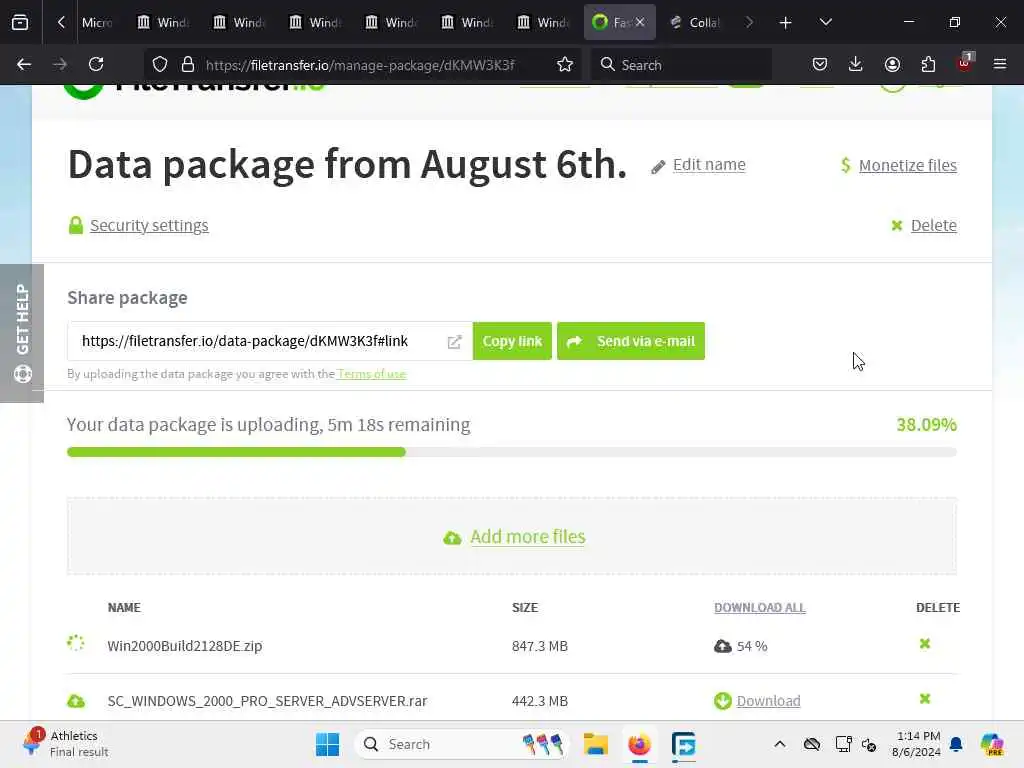The width and height of the screenshot is (1024, 768).
Task: Save page to Pocket
Action: 820,64
